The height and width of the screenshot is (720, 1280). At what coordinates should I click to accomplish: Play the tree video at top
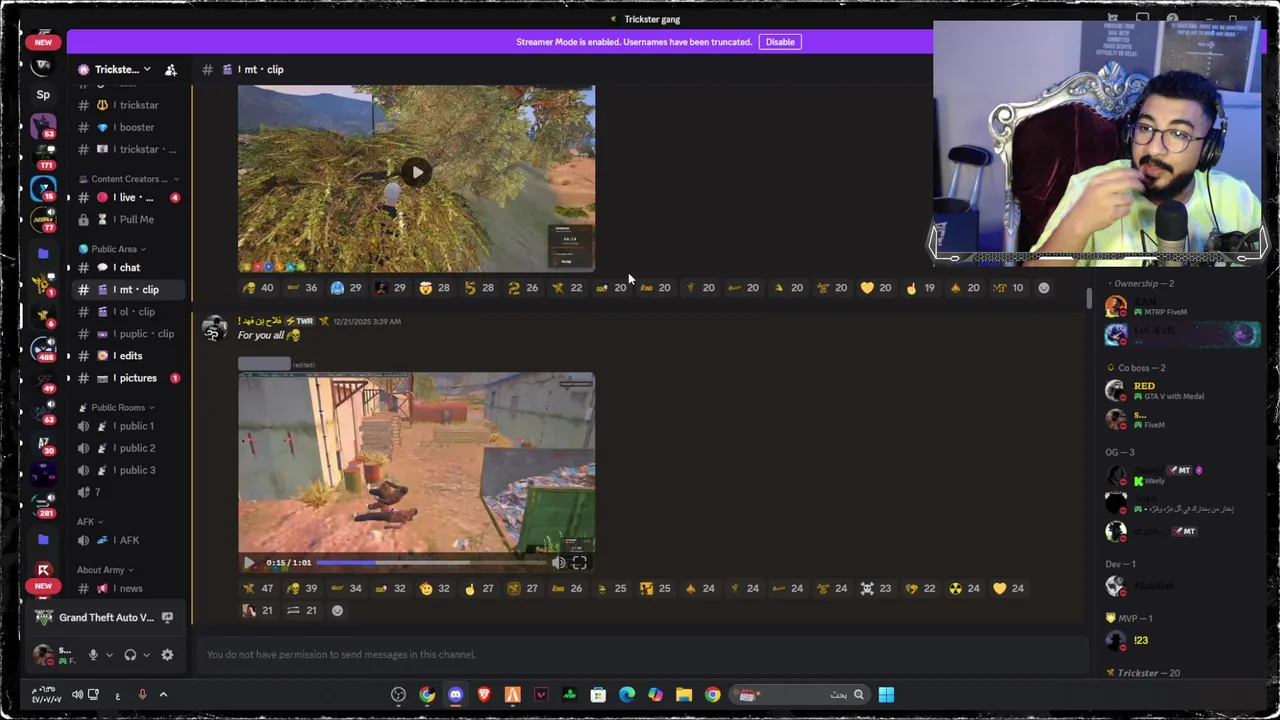[x=417, y=172]
